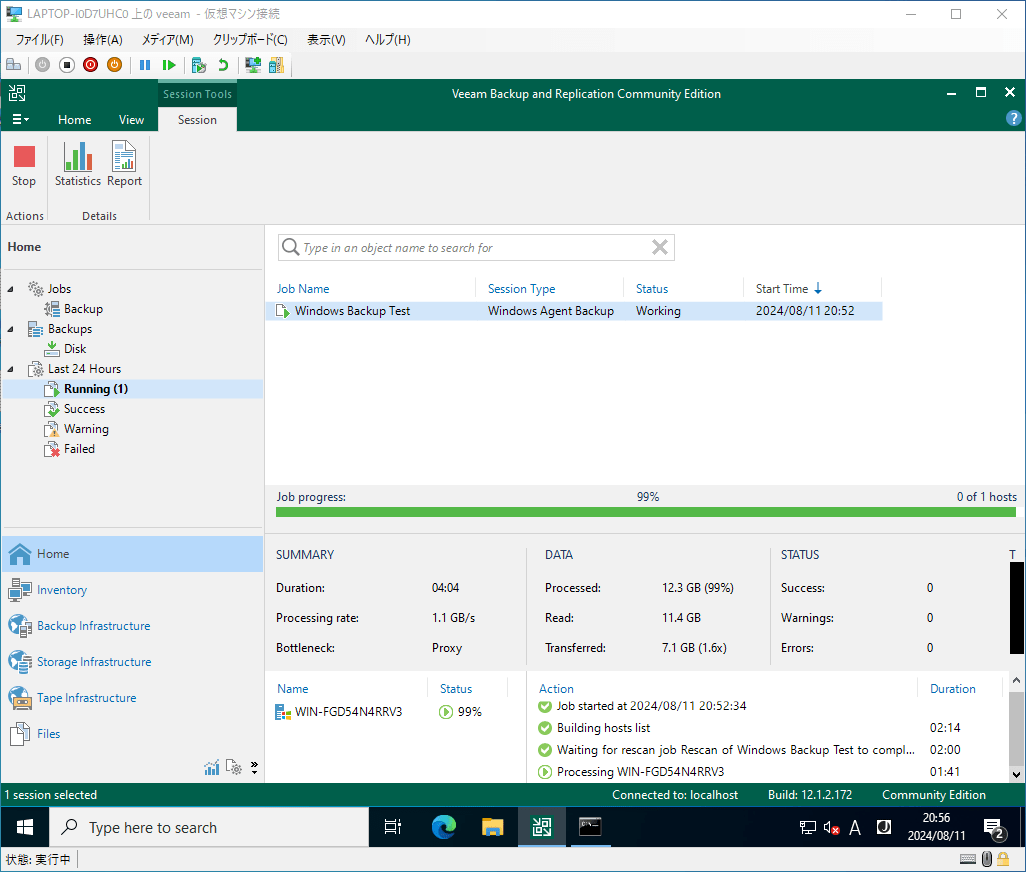This screenshot has height=872, width=1026.
Task: Click the object name search field
Action: [x=474, y=248]
